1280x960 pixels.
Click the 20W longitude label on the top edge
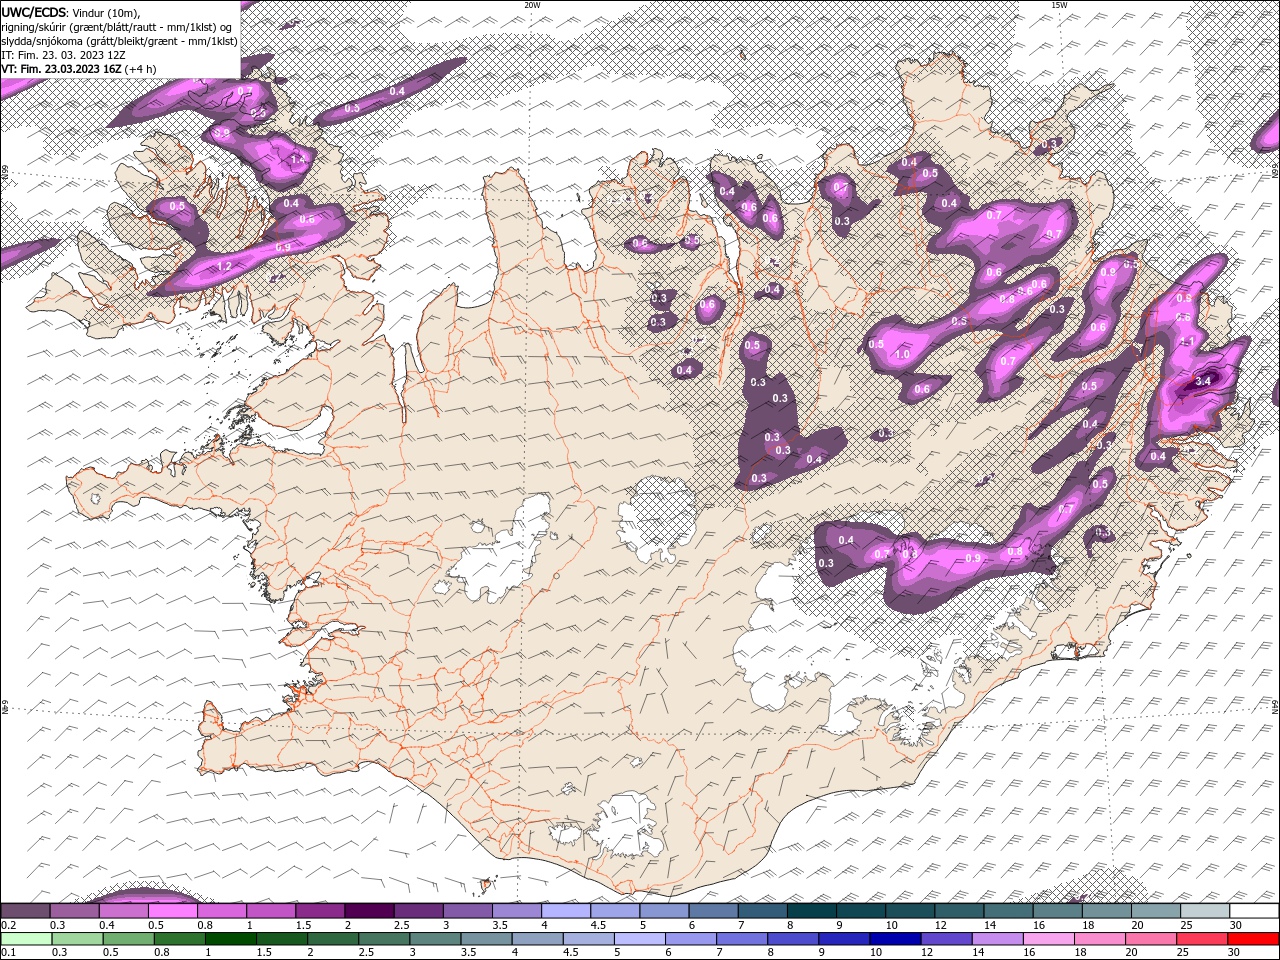click(x=532, y=5)
